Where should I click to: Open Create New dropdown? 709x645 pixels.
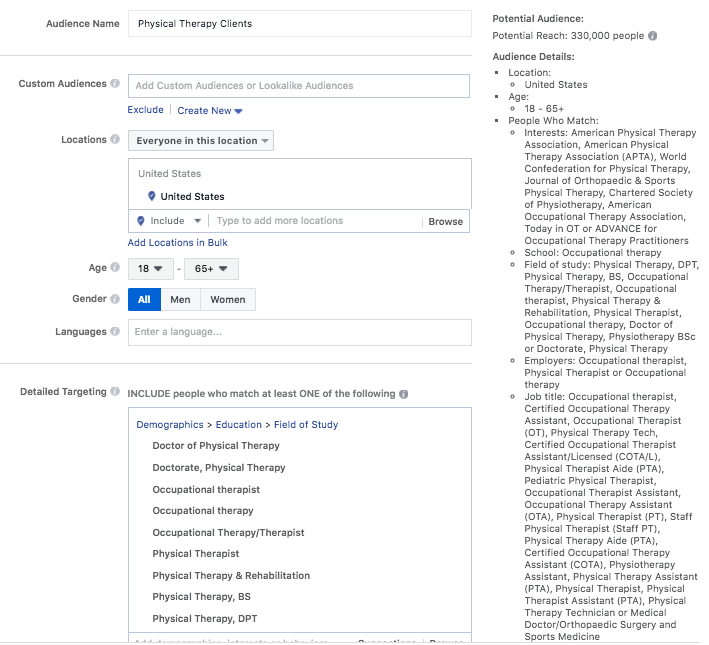210,111
